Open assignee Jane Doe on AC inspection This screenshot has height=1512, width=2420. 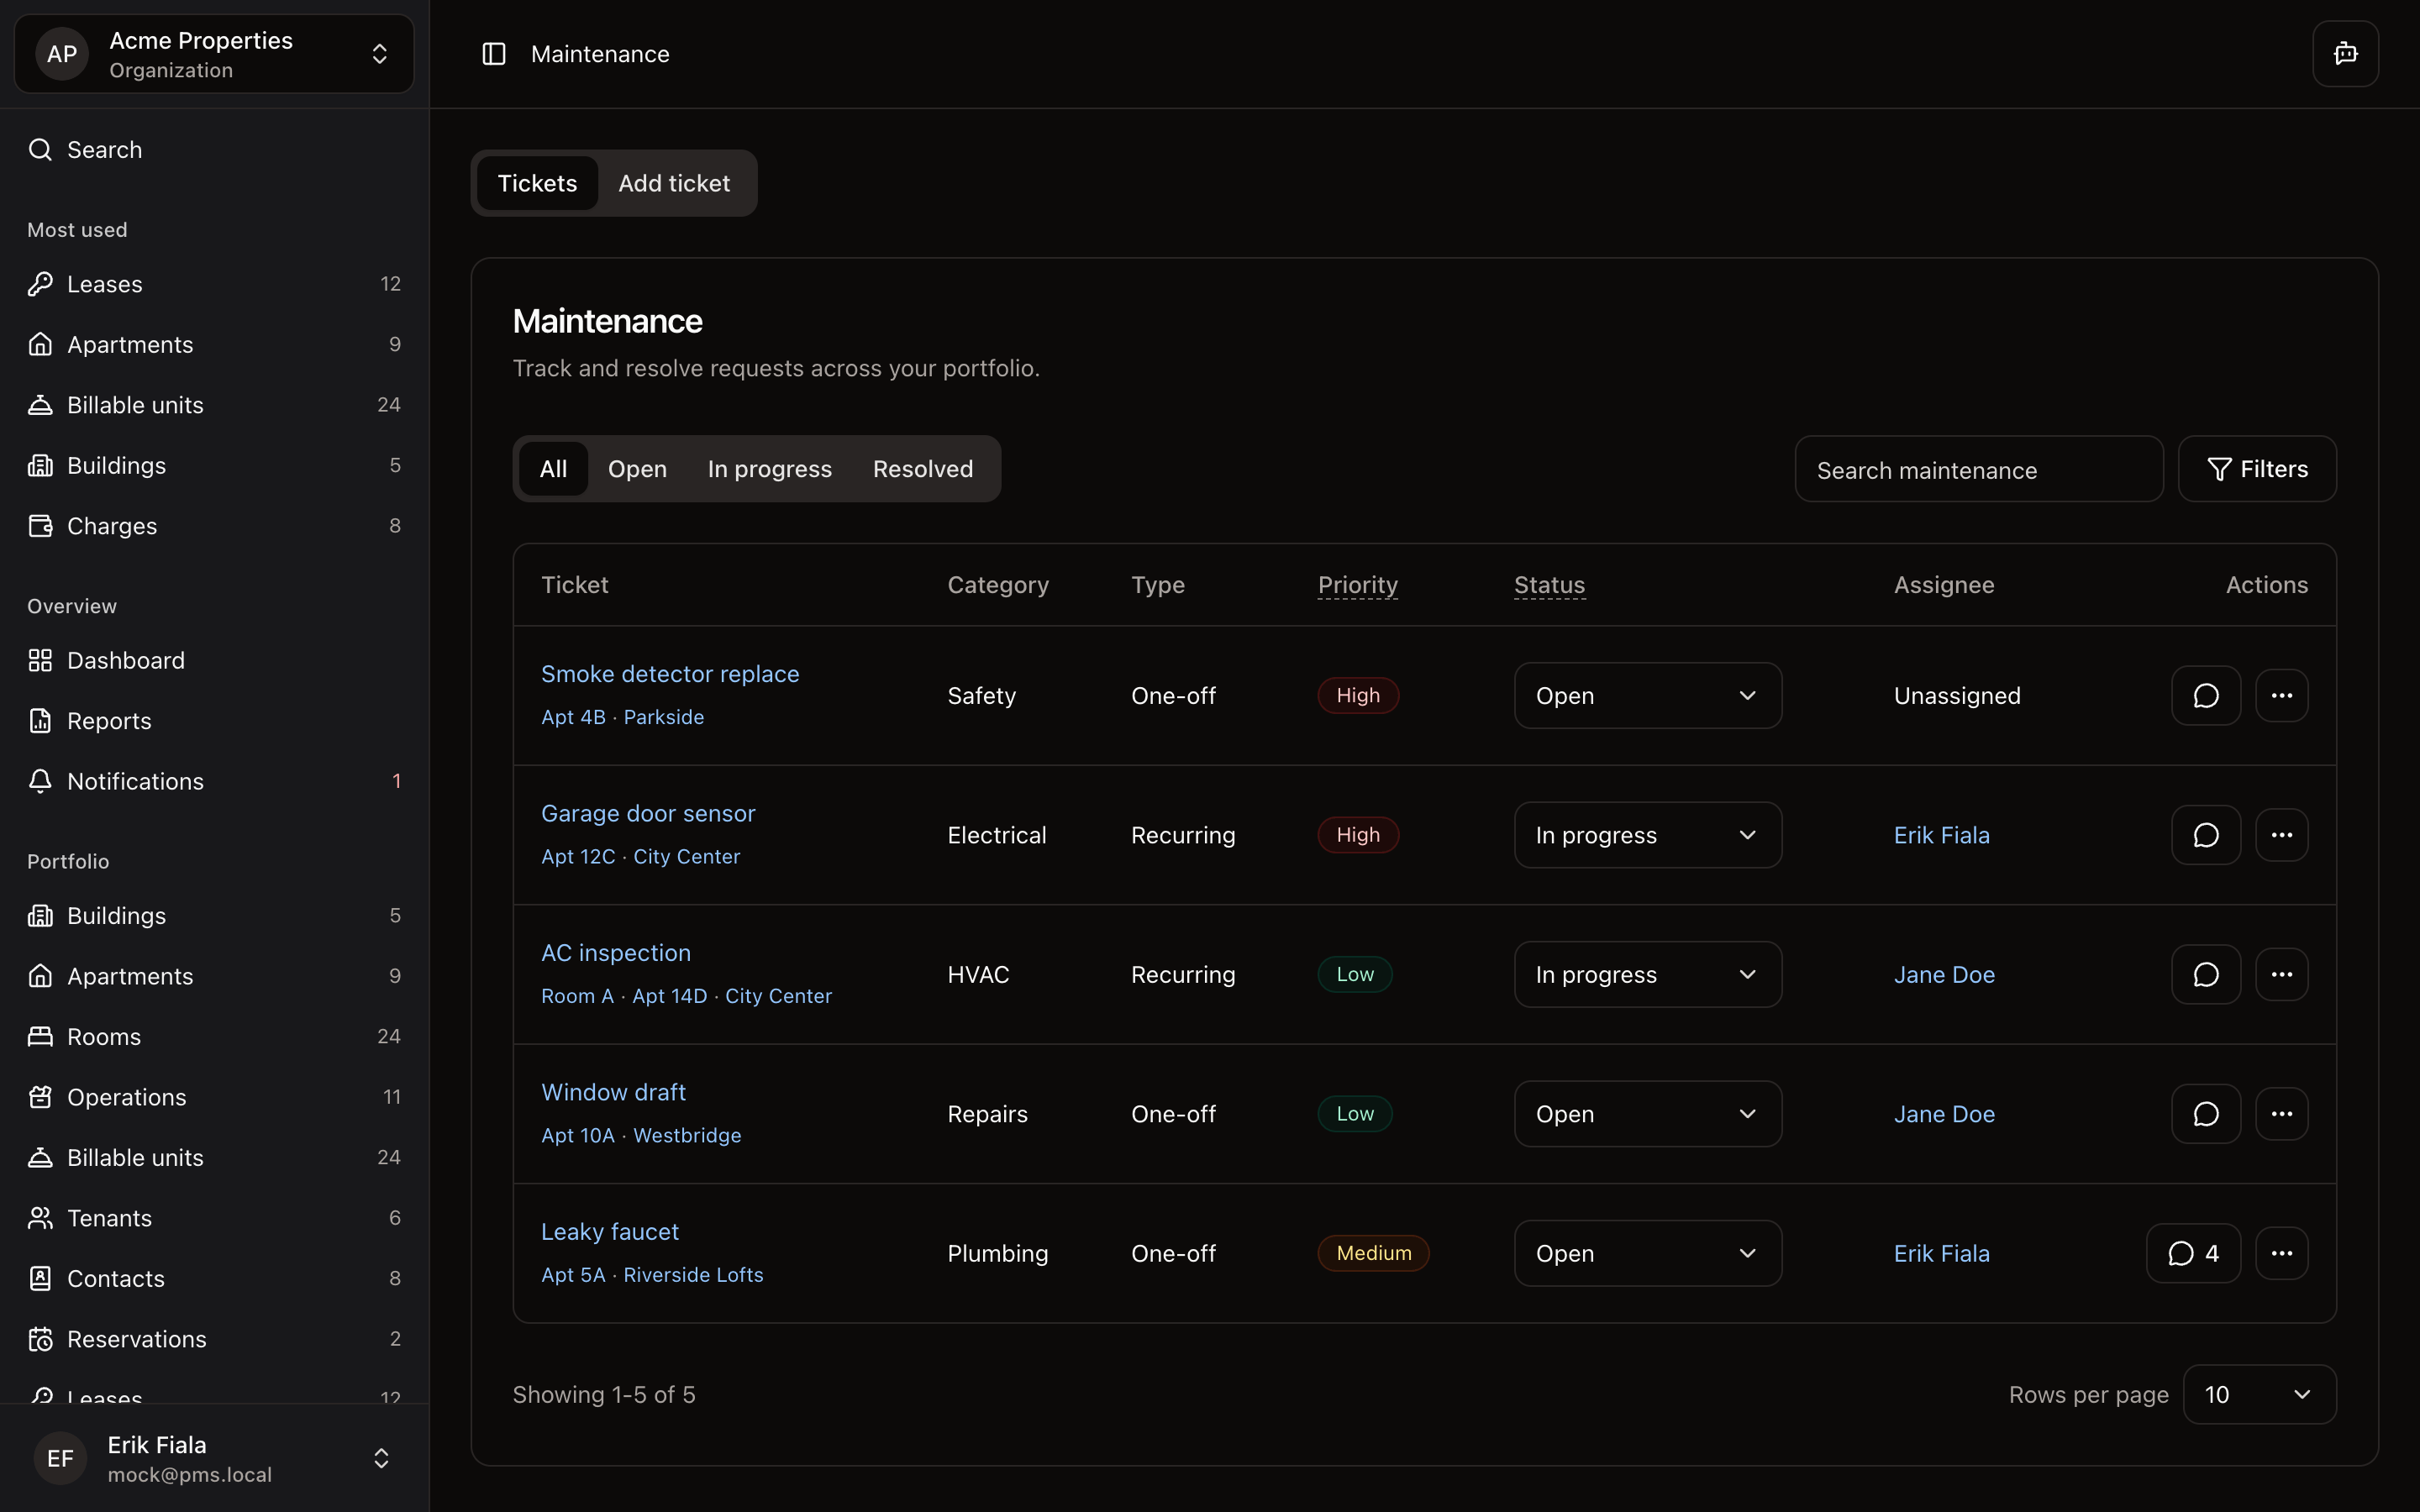click(x=1944, y=975)
